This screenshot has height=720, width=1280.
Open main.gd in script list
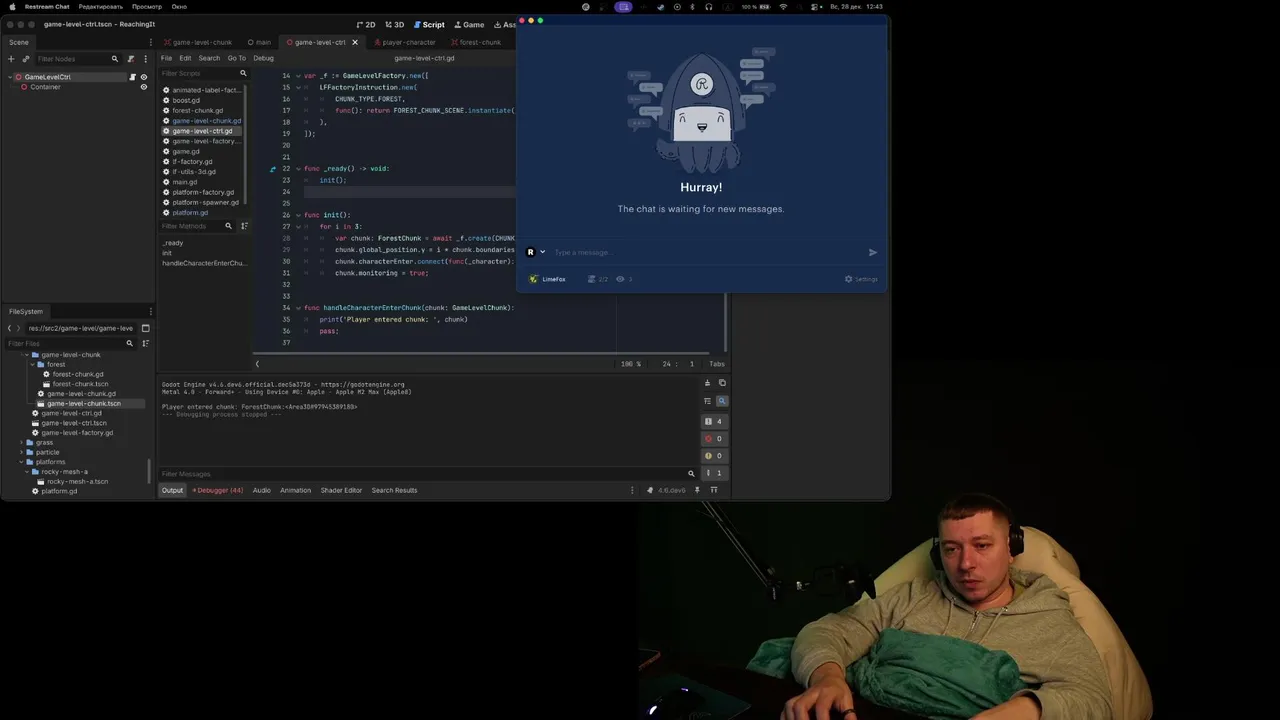tap(184, 182)
